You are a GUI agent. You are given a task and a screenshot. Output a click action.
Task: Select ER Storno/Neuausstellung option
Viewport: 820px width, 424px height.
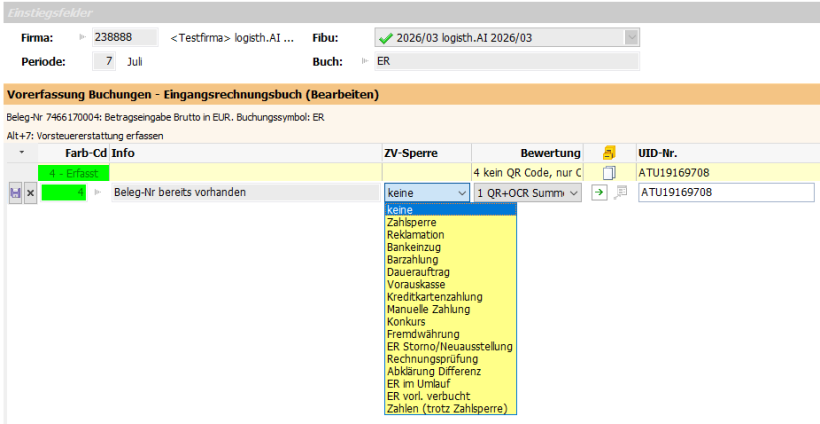pos(451,346)
